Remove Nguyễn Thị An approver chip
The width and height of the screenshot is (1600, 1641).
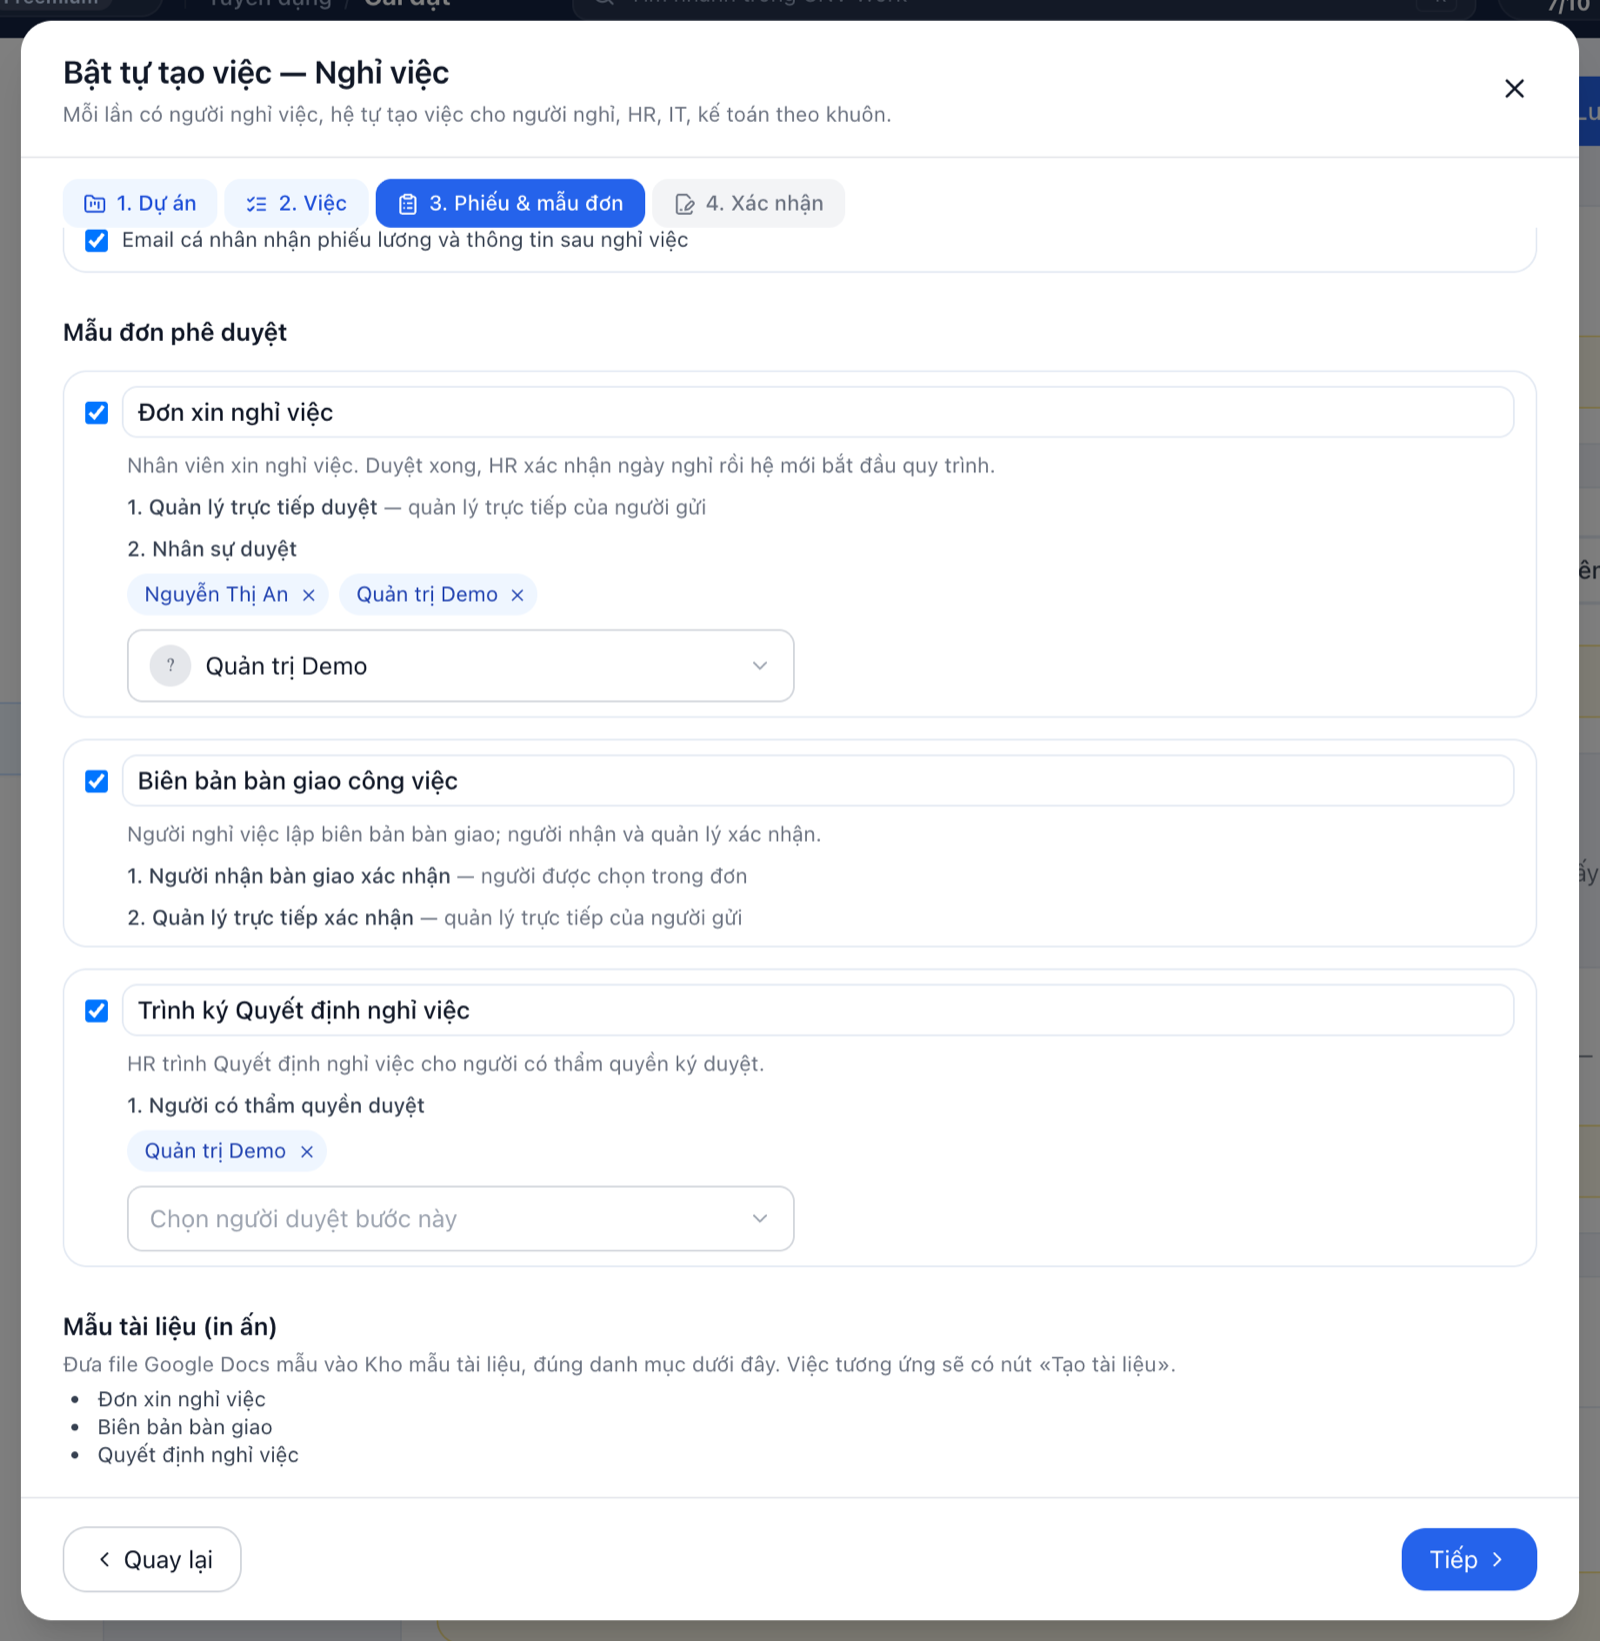309,595
